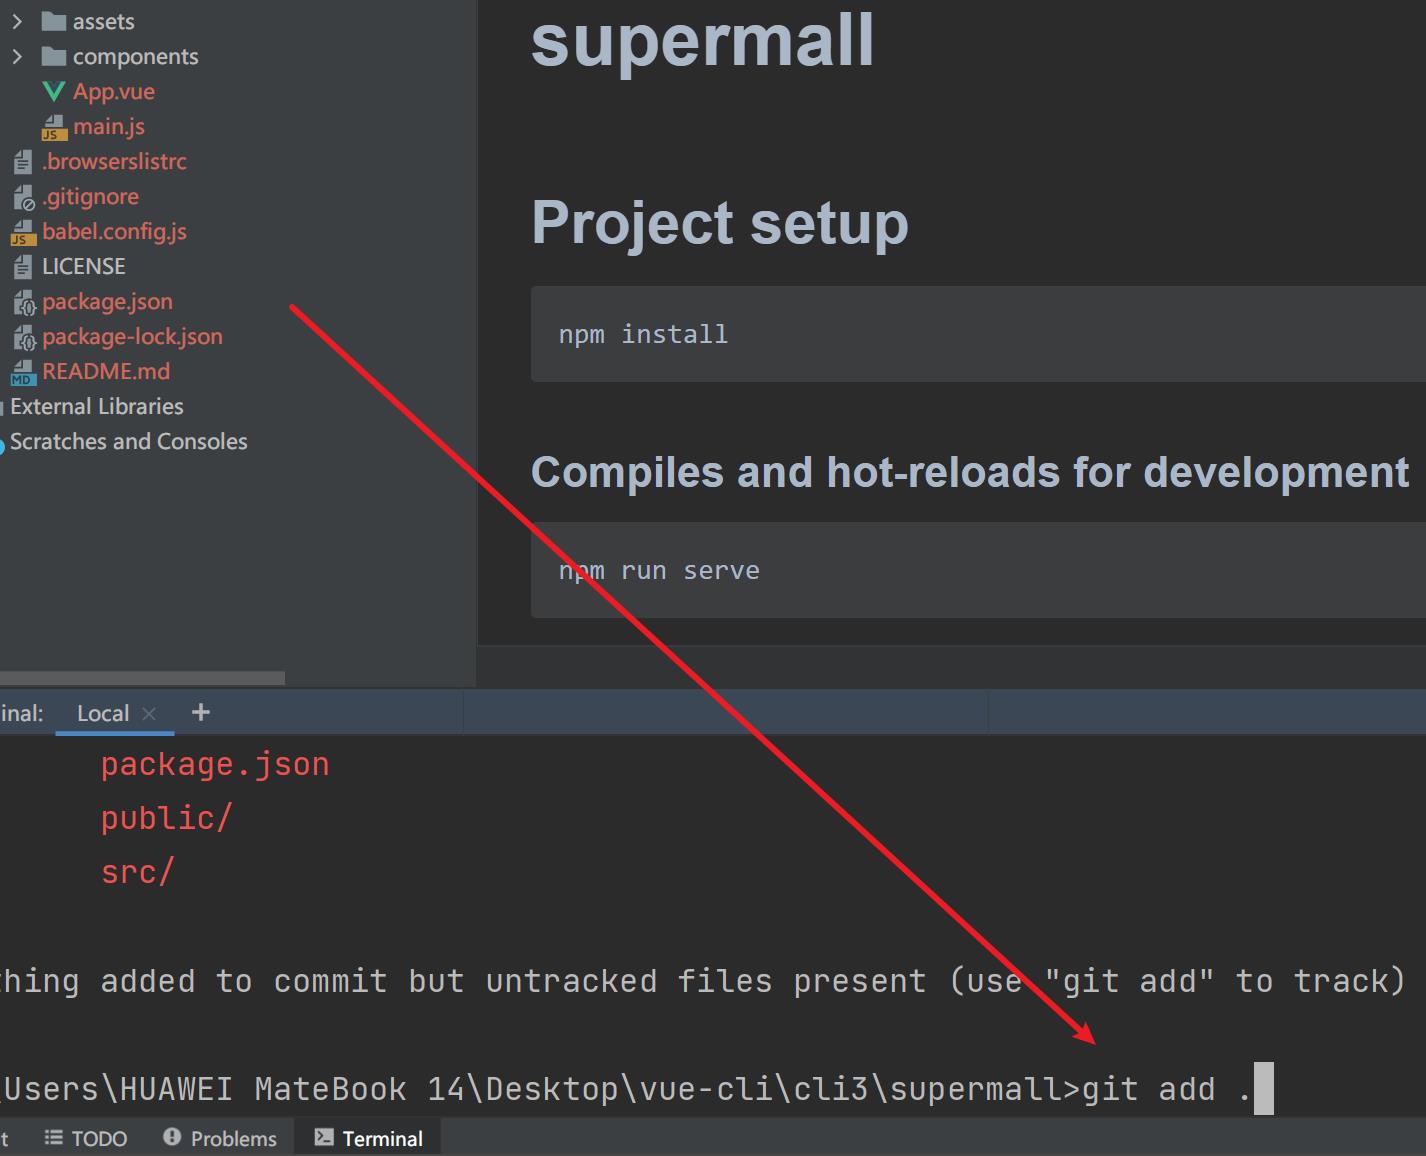
Task: Open the LICENSE file
Action: [84, 266]
